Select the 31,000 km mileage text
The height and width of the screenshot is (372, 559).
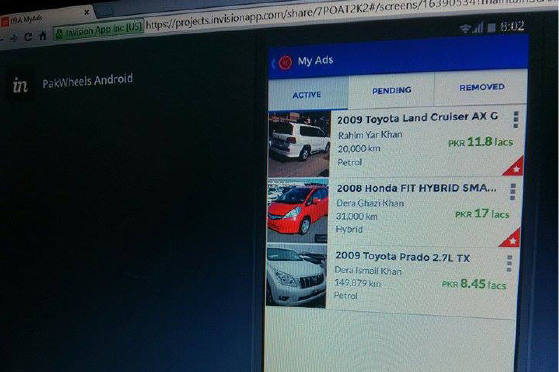(357, 216)
